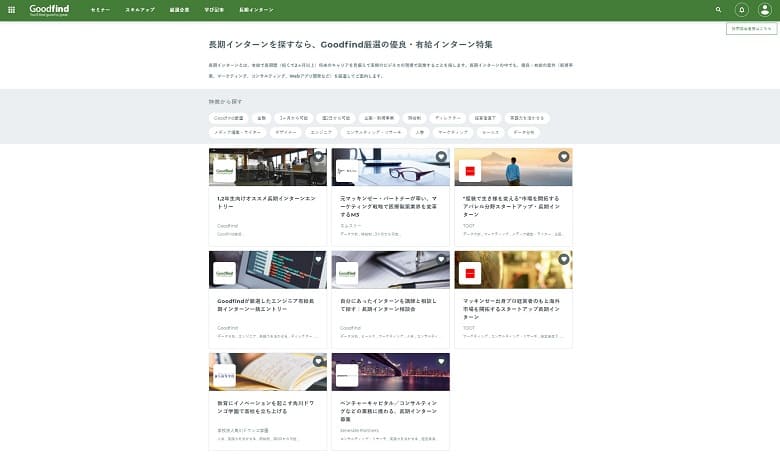
Task: Click red TOOT logo badge on mountain card
Action: [470, 171]
